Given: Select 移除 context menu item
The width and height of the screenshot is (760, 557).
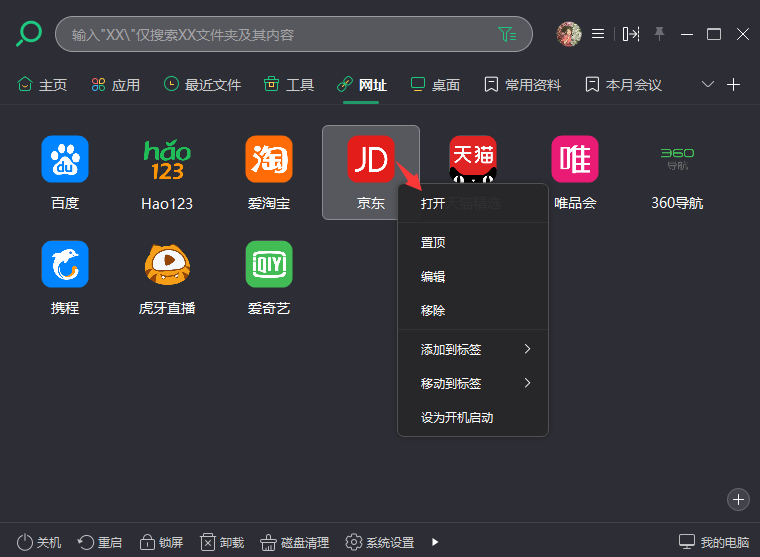Looking at the screenshot, I should (x=473, y=310).
